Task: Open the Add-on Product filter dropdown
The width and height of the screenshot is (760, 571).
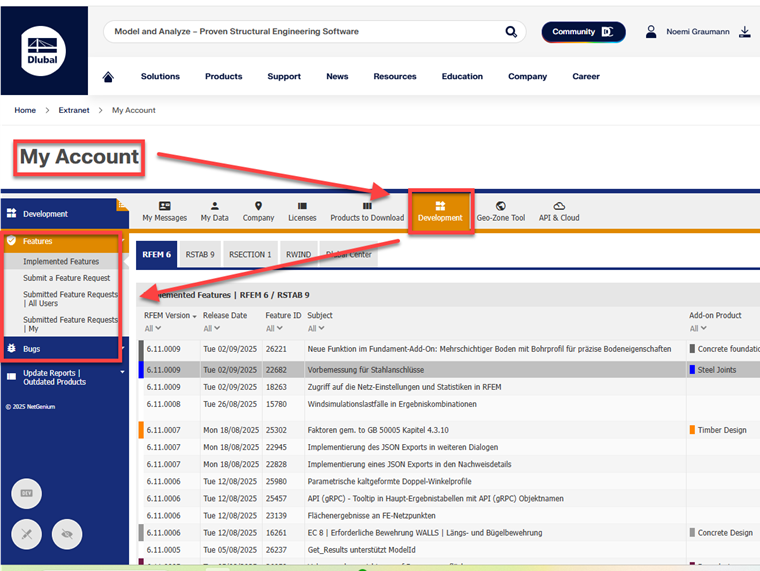Action: click(698, 329)
